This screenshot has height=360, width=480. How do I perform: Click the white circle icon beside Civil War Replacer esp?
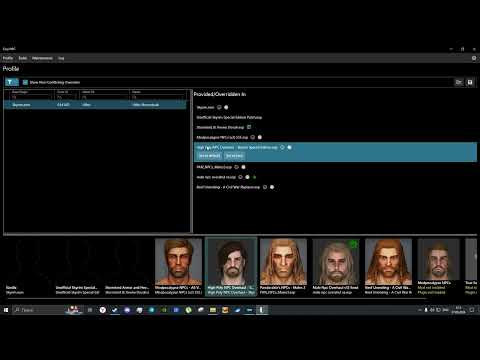tap(272, 187)
